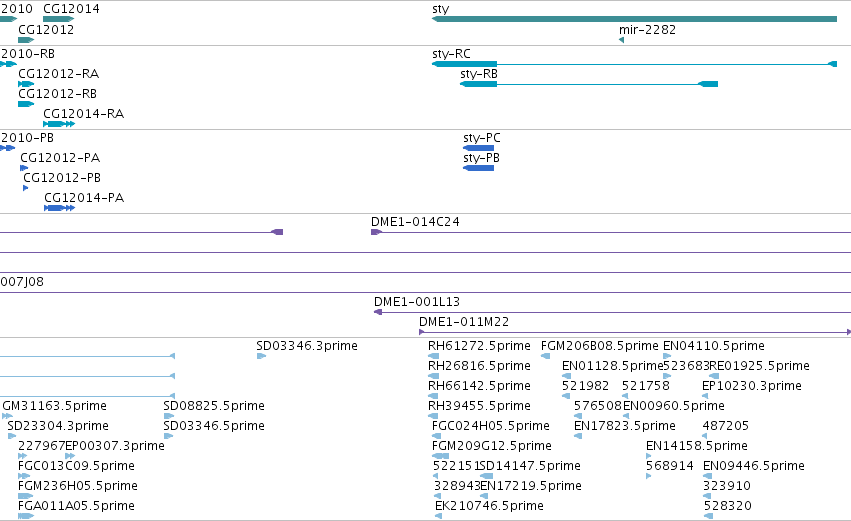Image resolution: width=851 pixels, height=521 pixels.
Task: Click the CG12014 gene label
Action: point(71,9)
